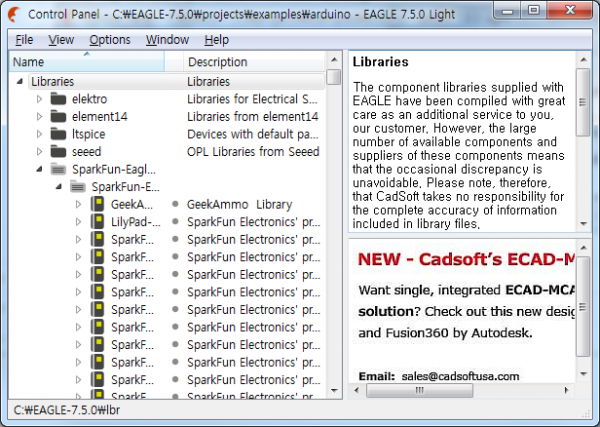600x427 pixels.
Task: Select the SparkFun-Eagl... tree row name
Action: 114,169
